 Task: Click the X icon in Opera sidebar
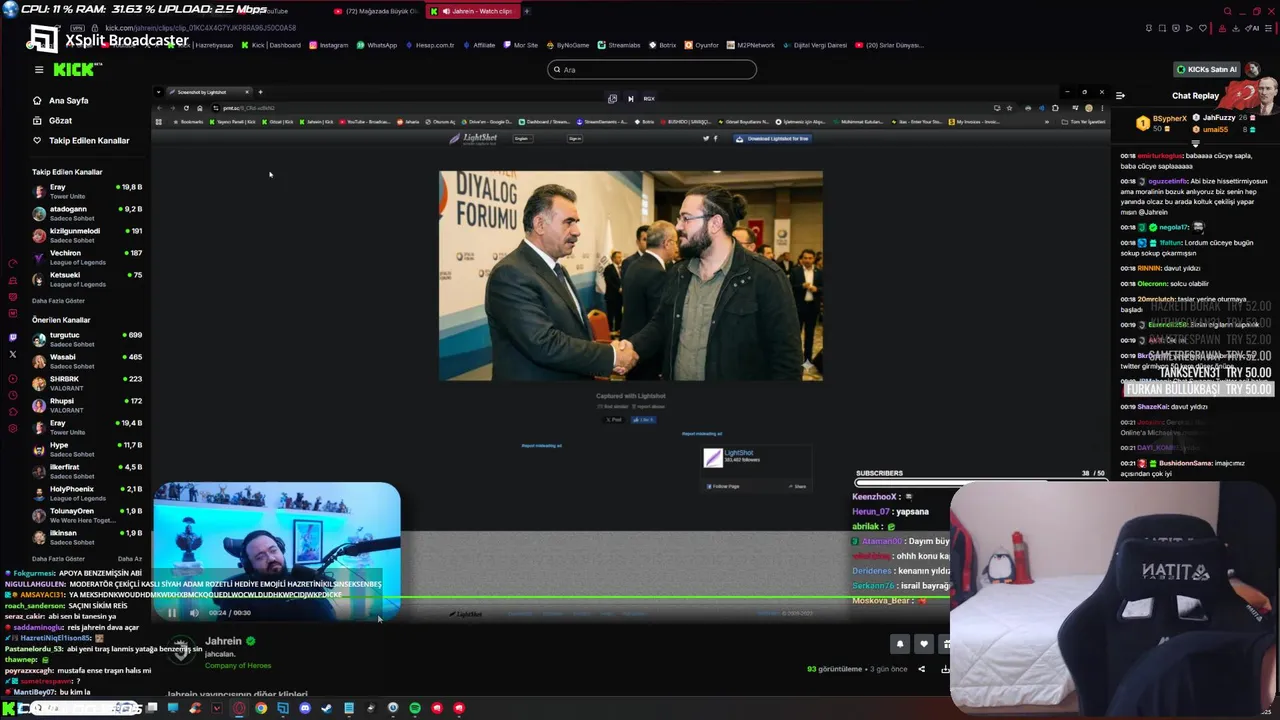pos(12,354)
